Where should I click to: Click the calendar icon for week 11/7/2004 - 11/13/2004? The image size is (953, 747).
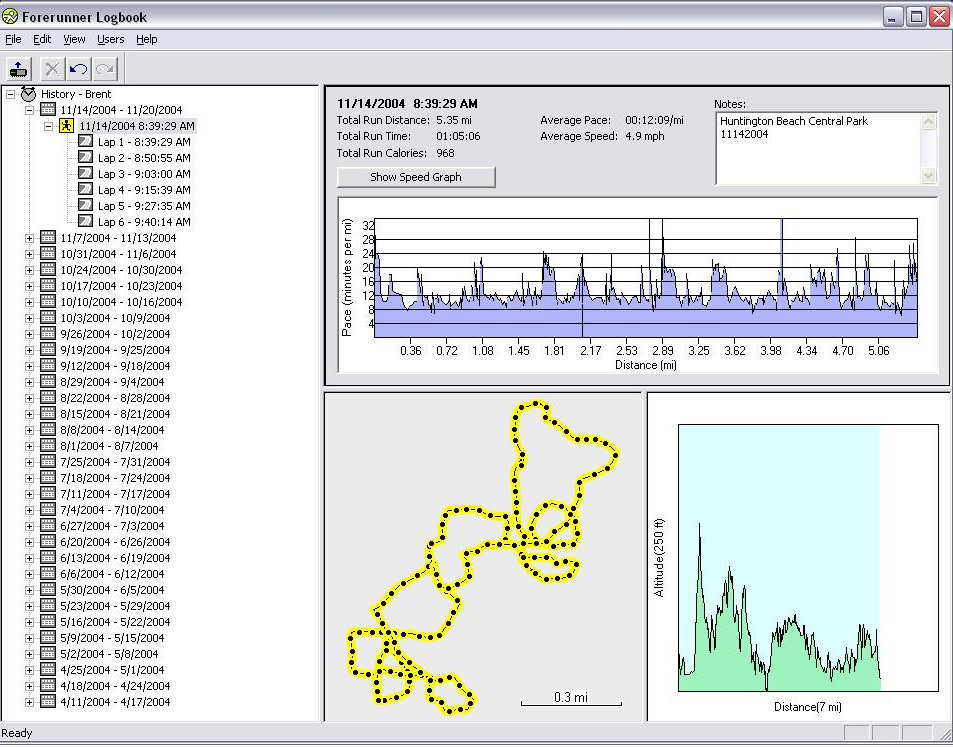tap(47, 238)
